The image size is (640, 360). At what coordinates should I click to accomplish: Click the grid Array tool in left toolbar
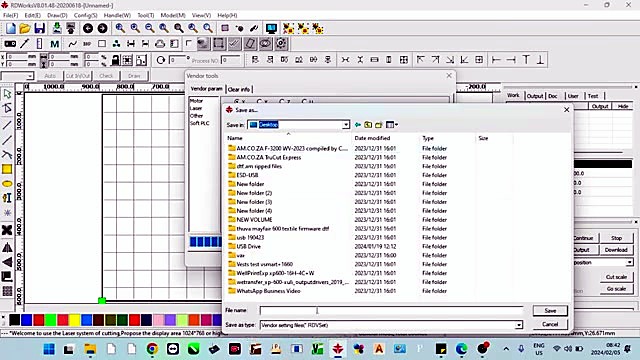(x=7, y=291)
